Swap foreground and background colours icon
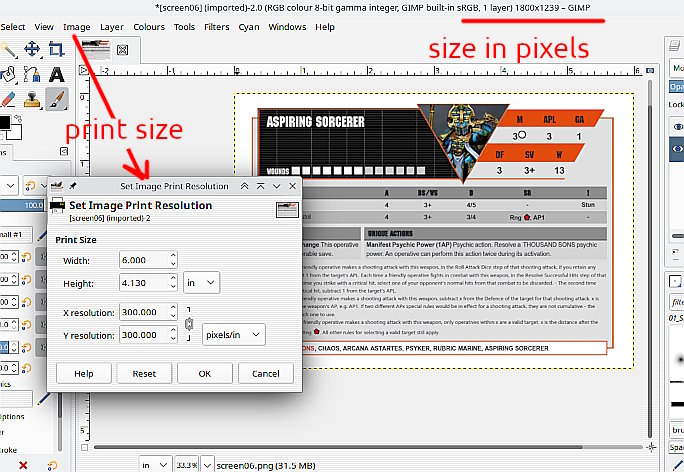 (18, 118)
